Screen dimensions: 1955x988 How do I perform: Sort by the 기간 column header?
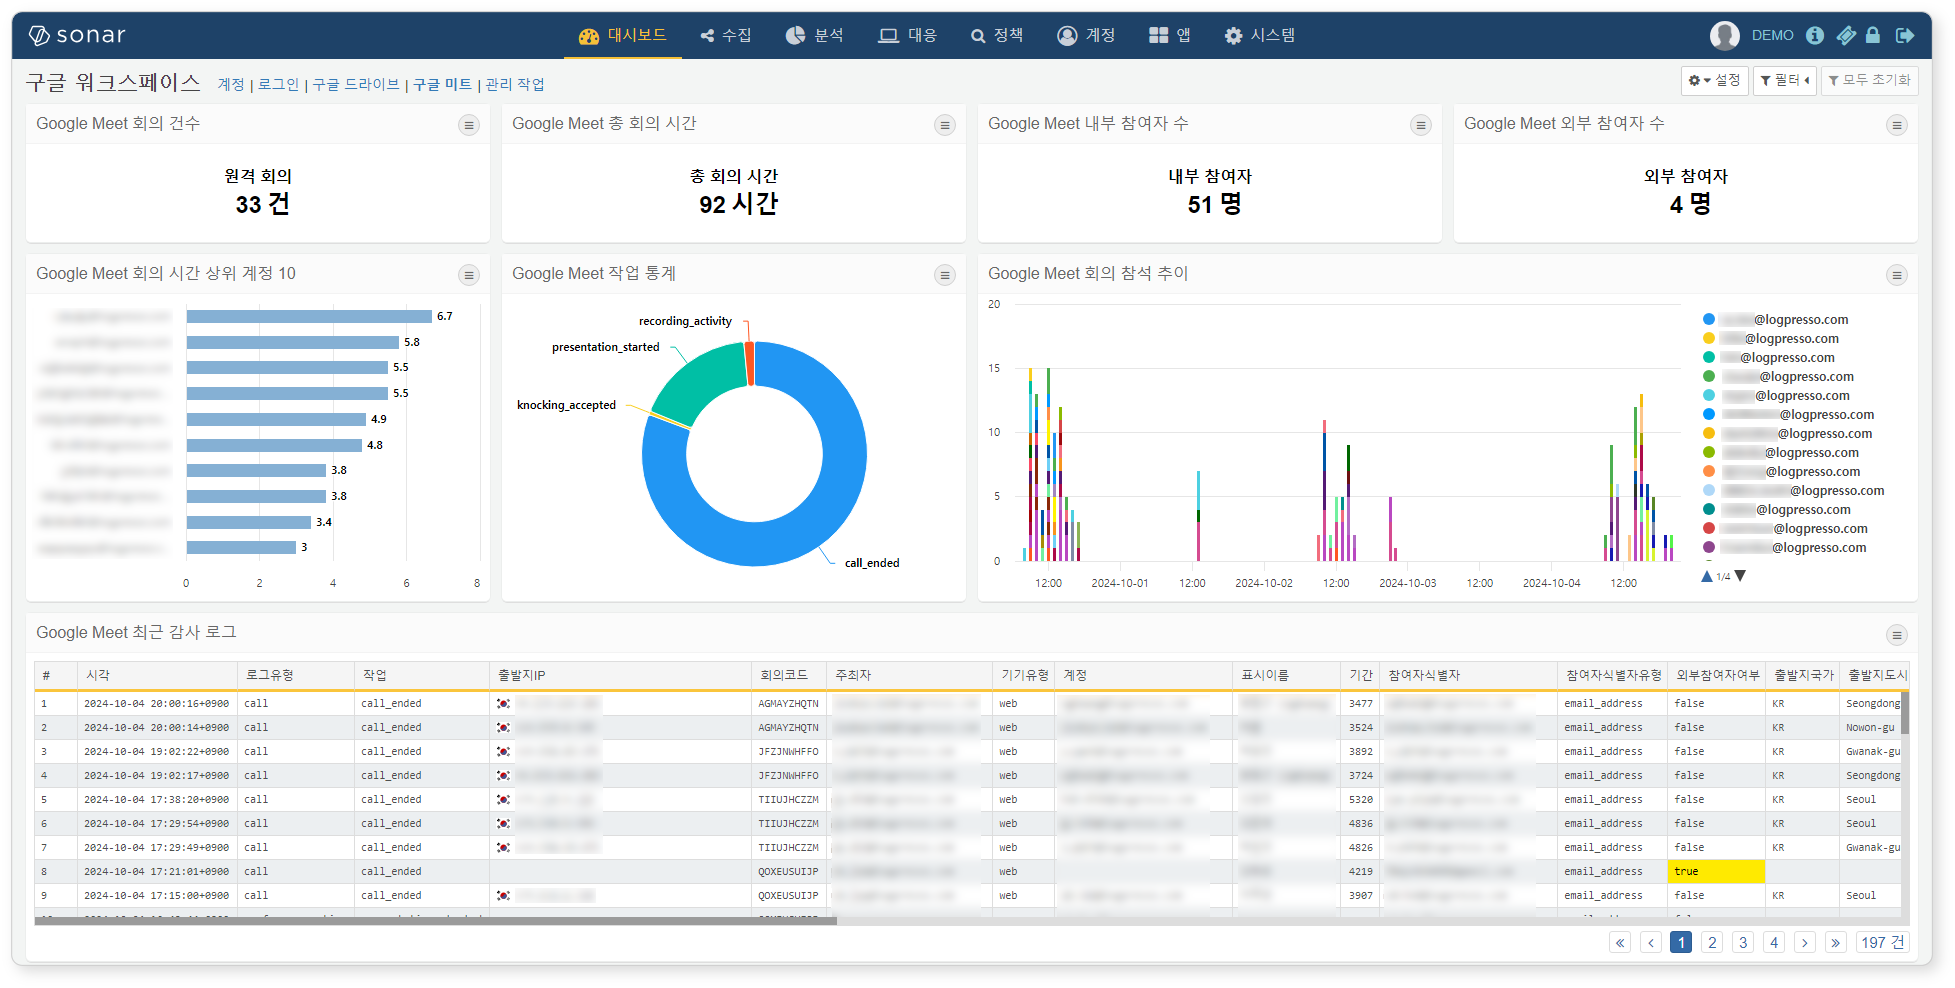(x=1360, y=675)
